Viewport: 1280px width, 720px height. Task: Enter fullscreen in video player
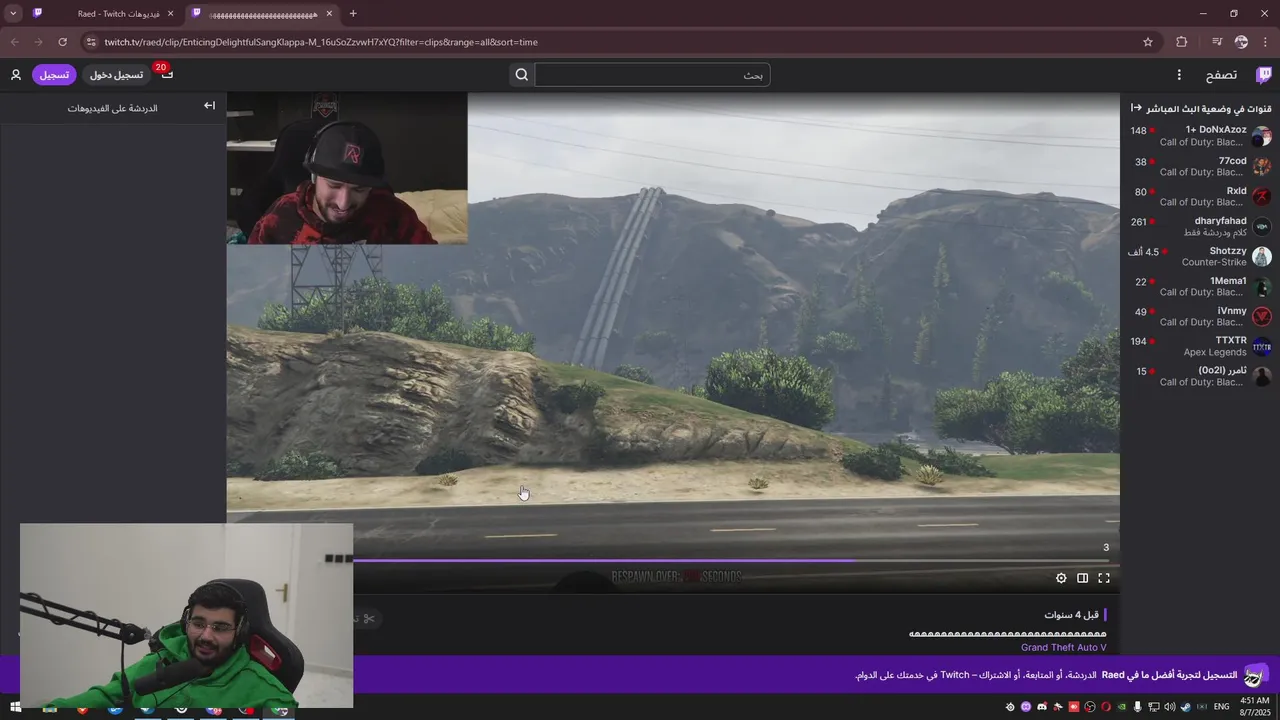(x=1104, y=578)
